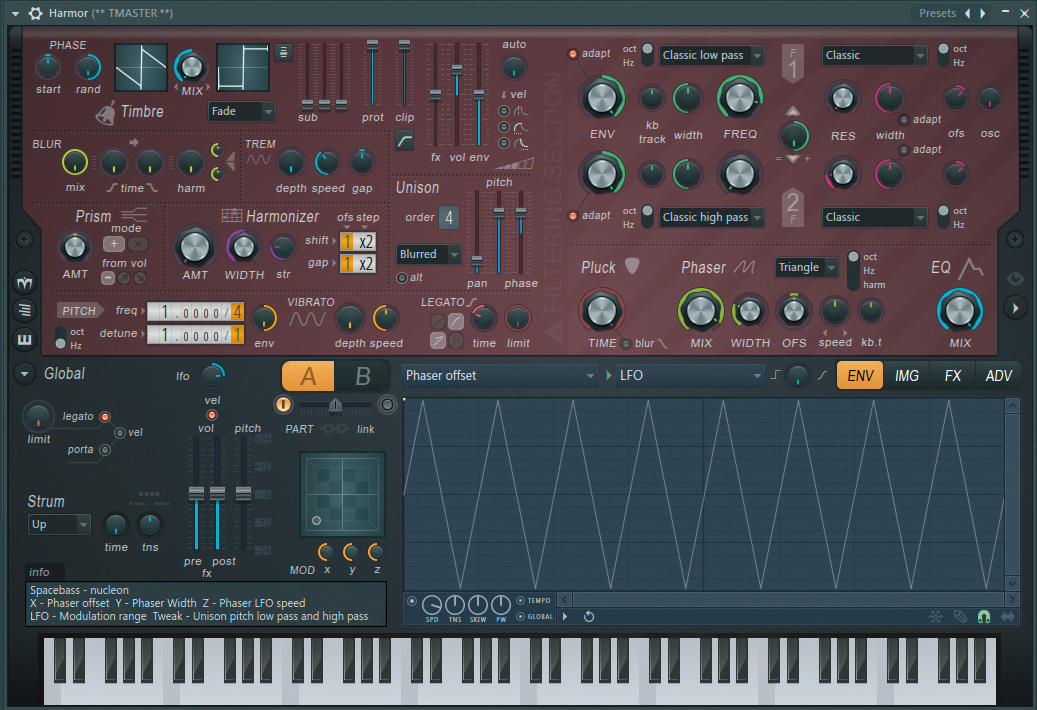Click the slide arrows icon in envelope editor

[x=1008, y=617]
